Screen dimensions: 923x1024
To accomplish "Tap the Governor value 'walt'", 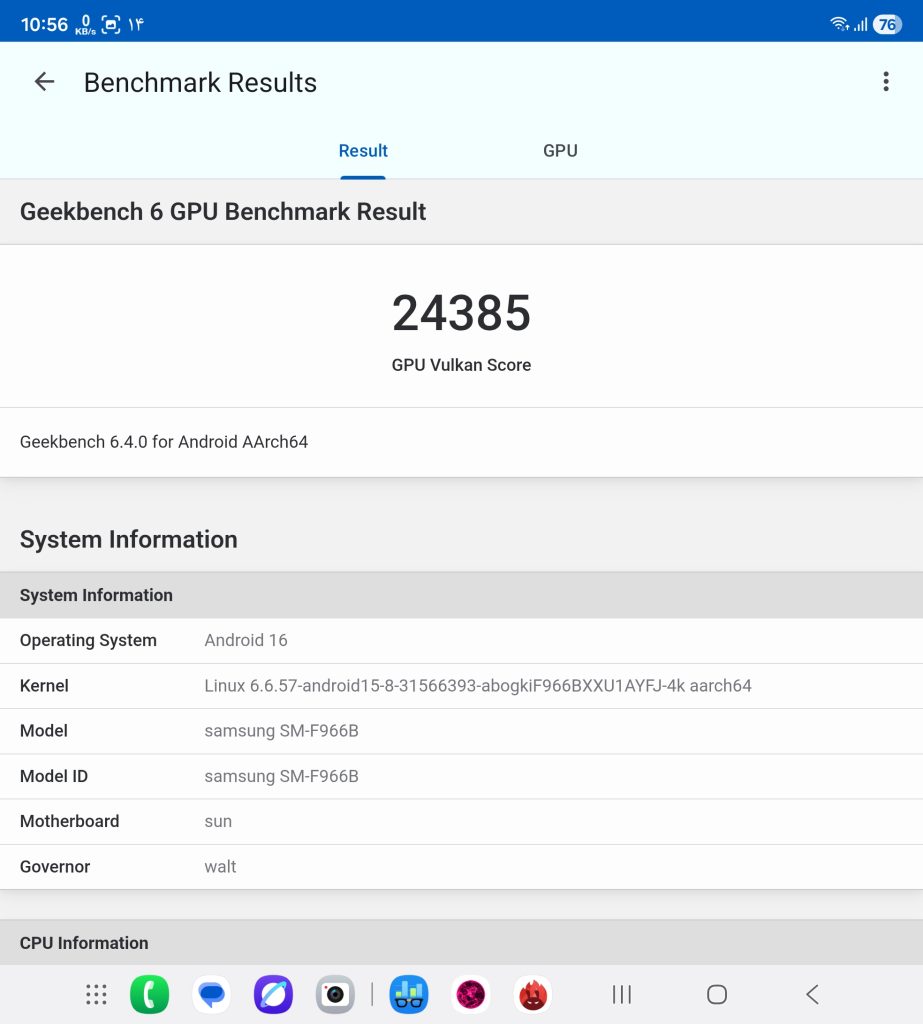I will coord(220,867).
